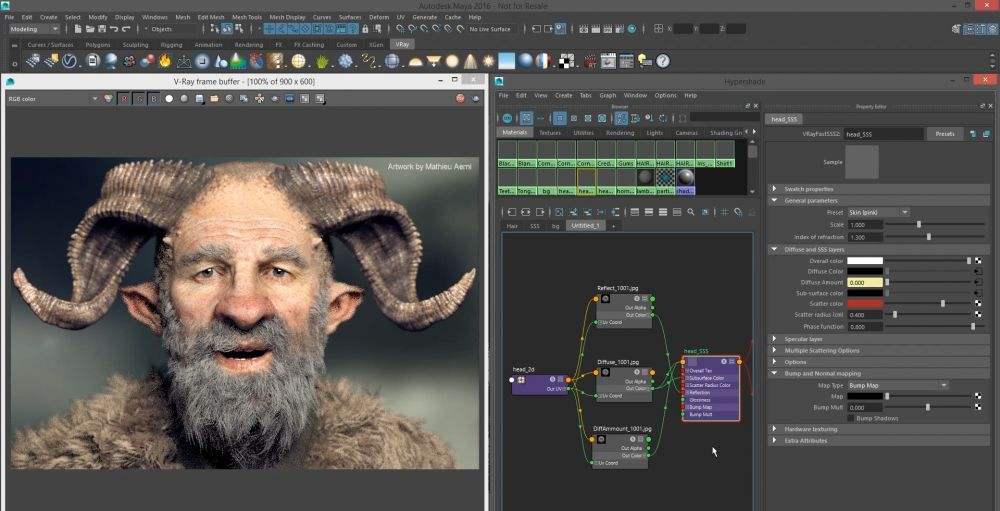This screenshot has height=511, width=1000.
Task: Click the fire flame icon on the VRay shelf
Action: 165,61
